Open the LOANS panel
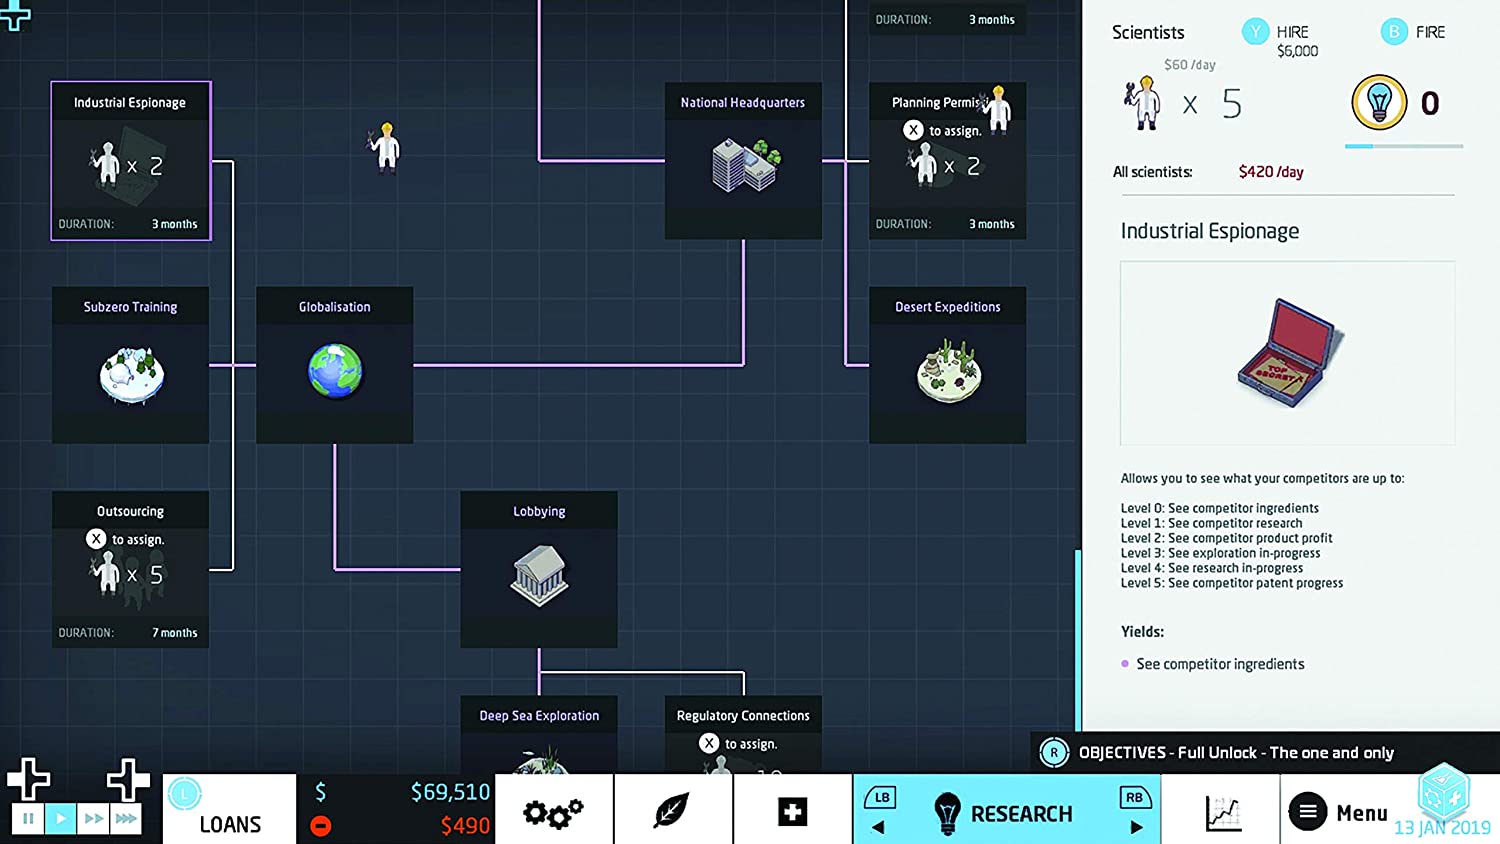 pos(230,811)
